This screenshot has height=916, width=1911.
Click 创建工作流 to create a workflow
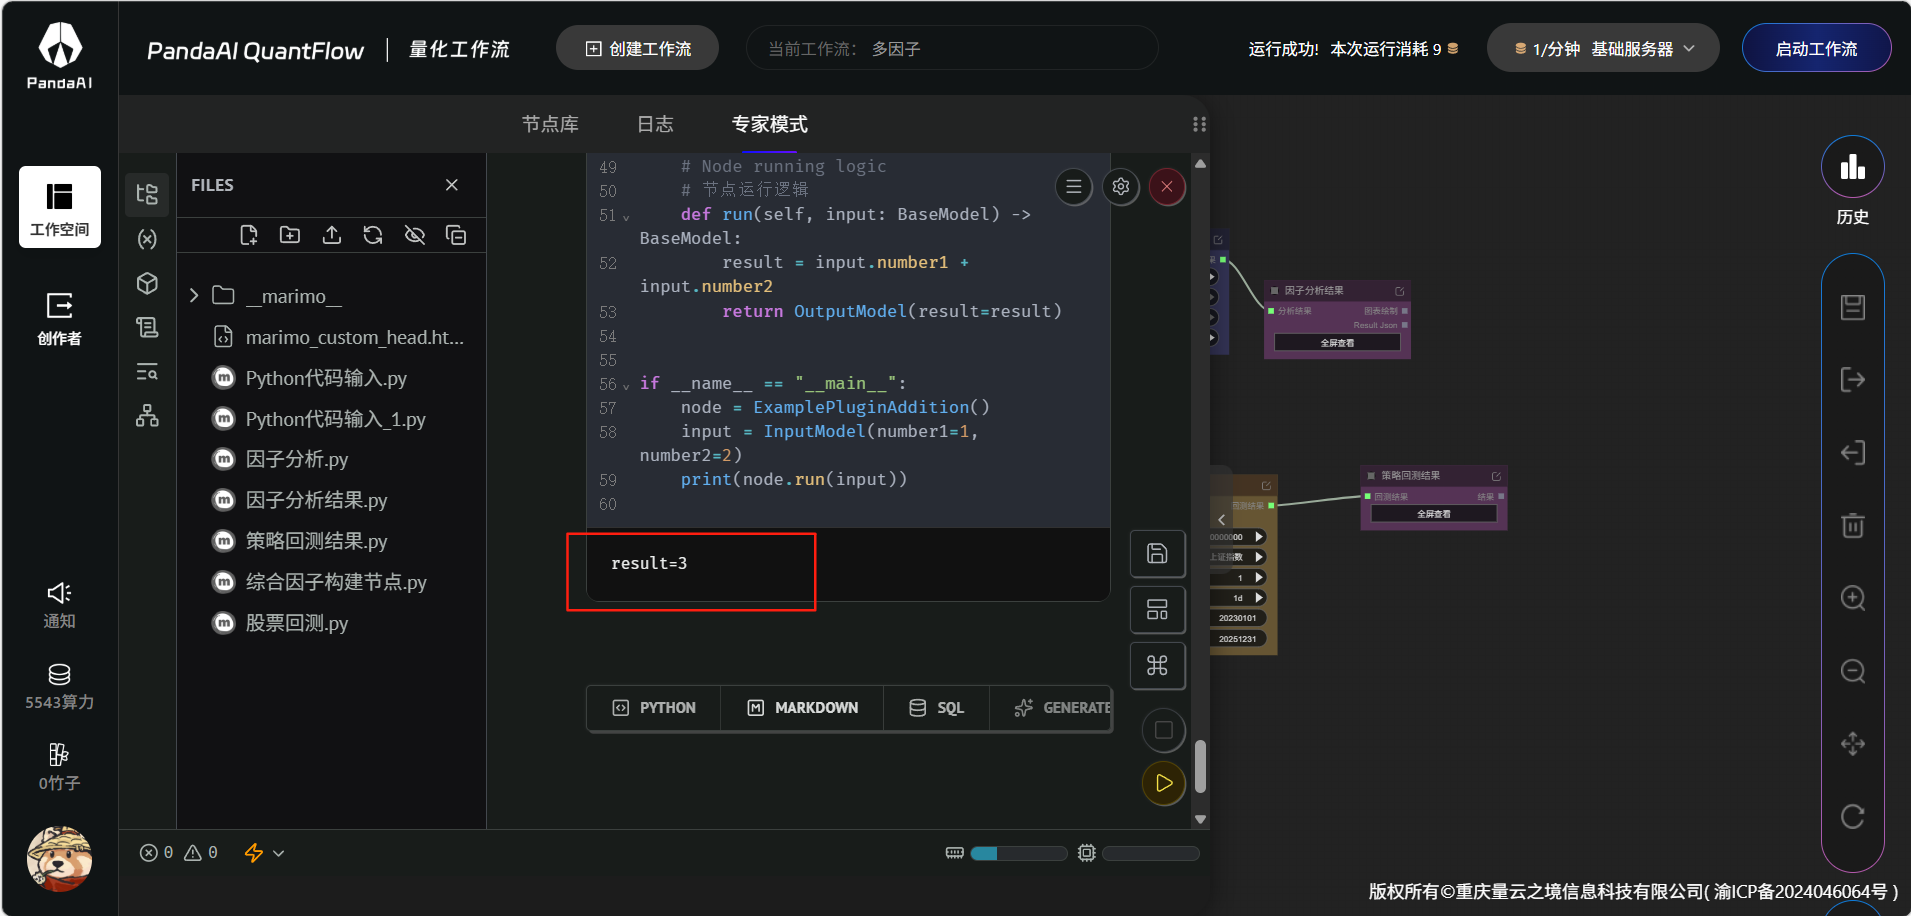pyautogui.click(x=637, y=48)
